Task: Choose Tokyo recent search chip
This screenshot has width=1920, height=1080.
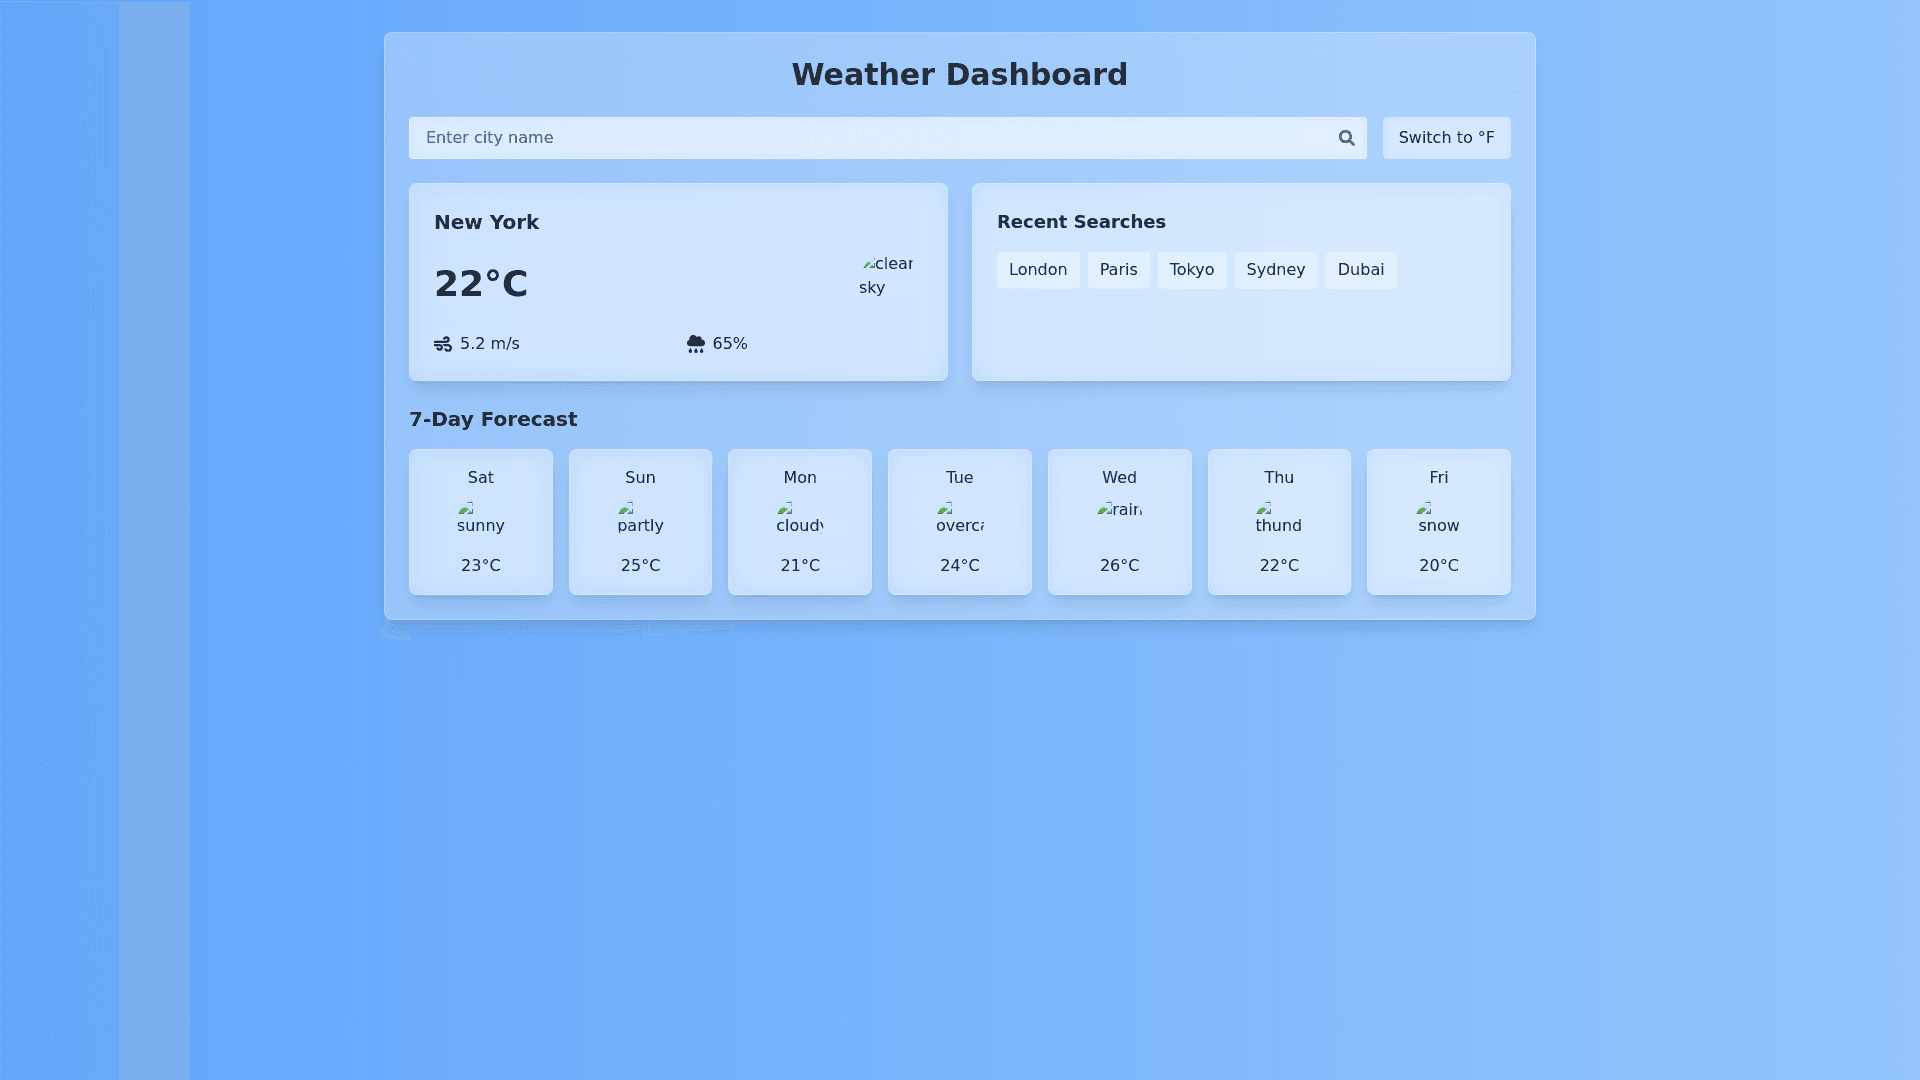Action: (x=1191, y=270)
